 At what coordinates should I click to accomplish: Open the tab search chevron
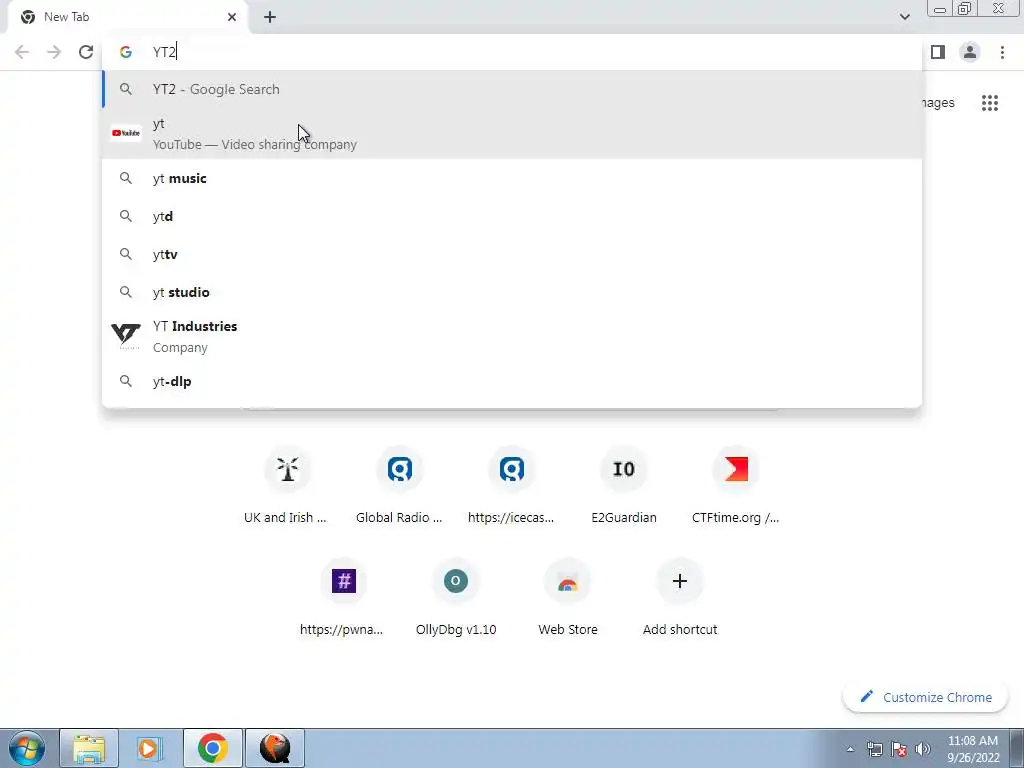904,17
